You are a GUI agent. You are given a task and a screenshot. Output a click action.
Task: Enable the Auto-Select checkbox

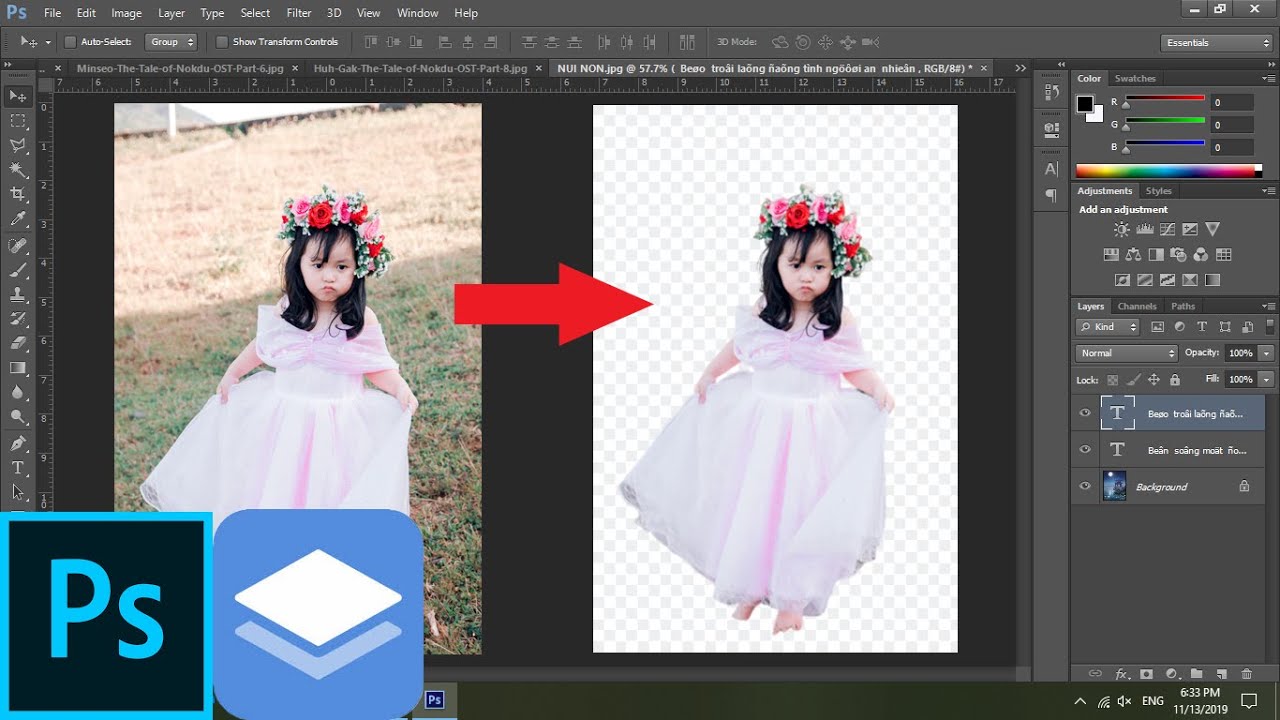[x=70, y=42]
